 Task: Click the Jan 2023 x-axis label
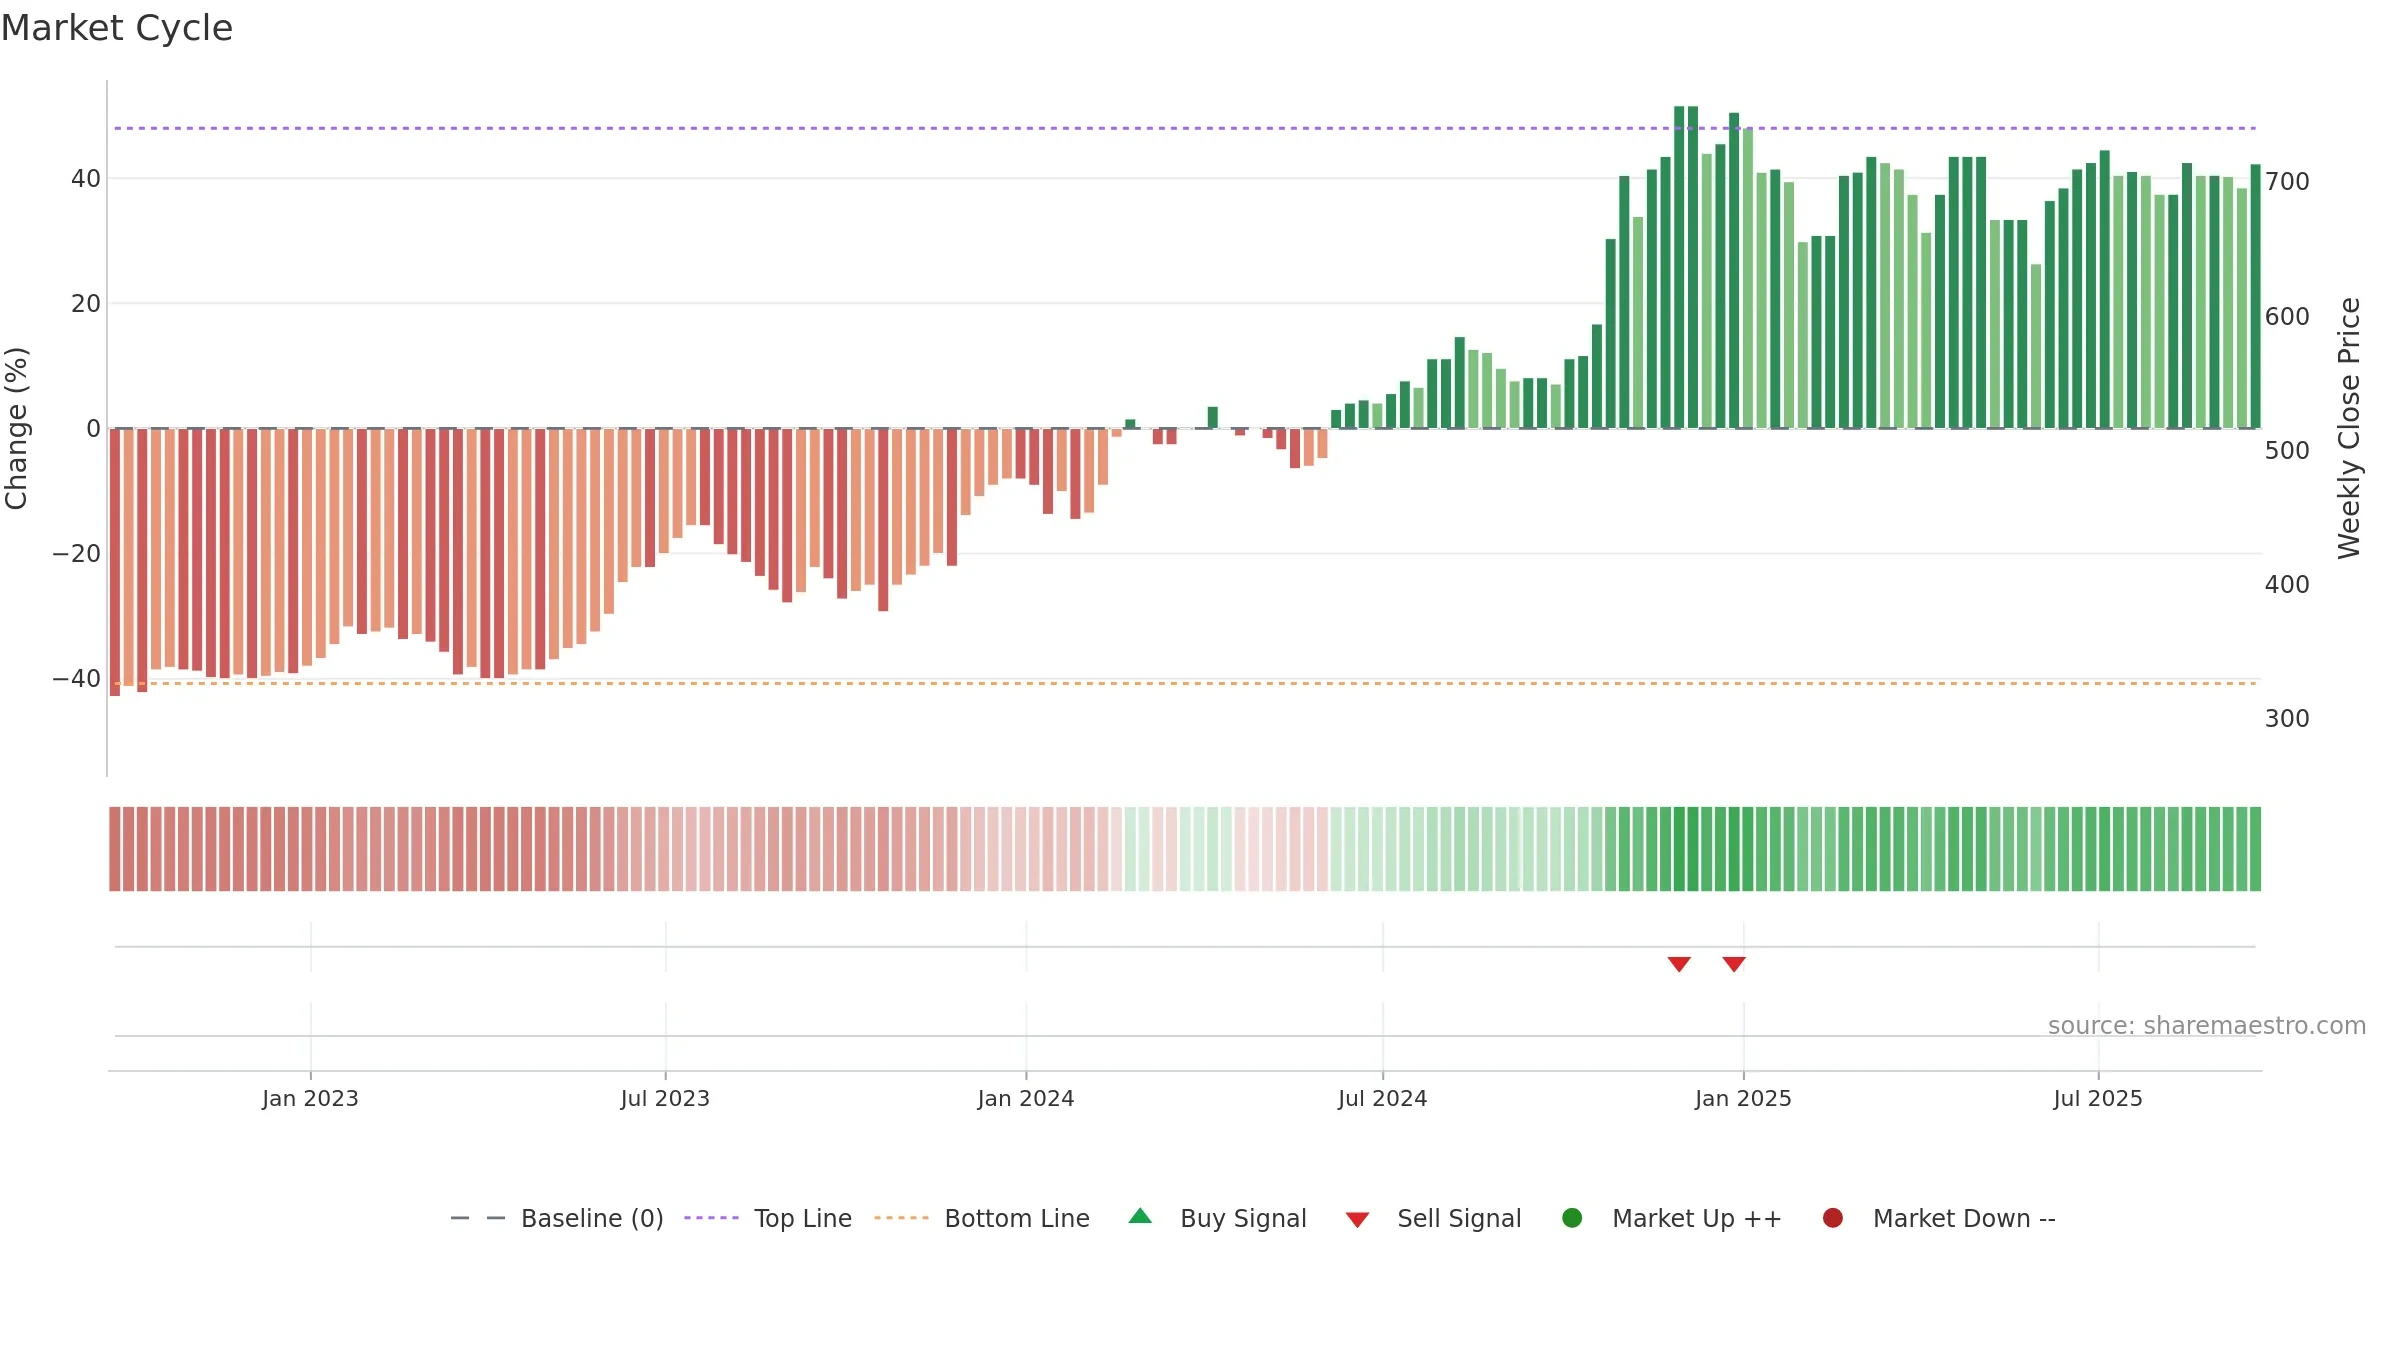pos(310,1098)
